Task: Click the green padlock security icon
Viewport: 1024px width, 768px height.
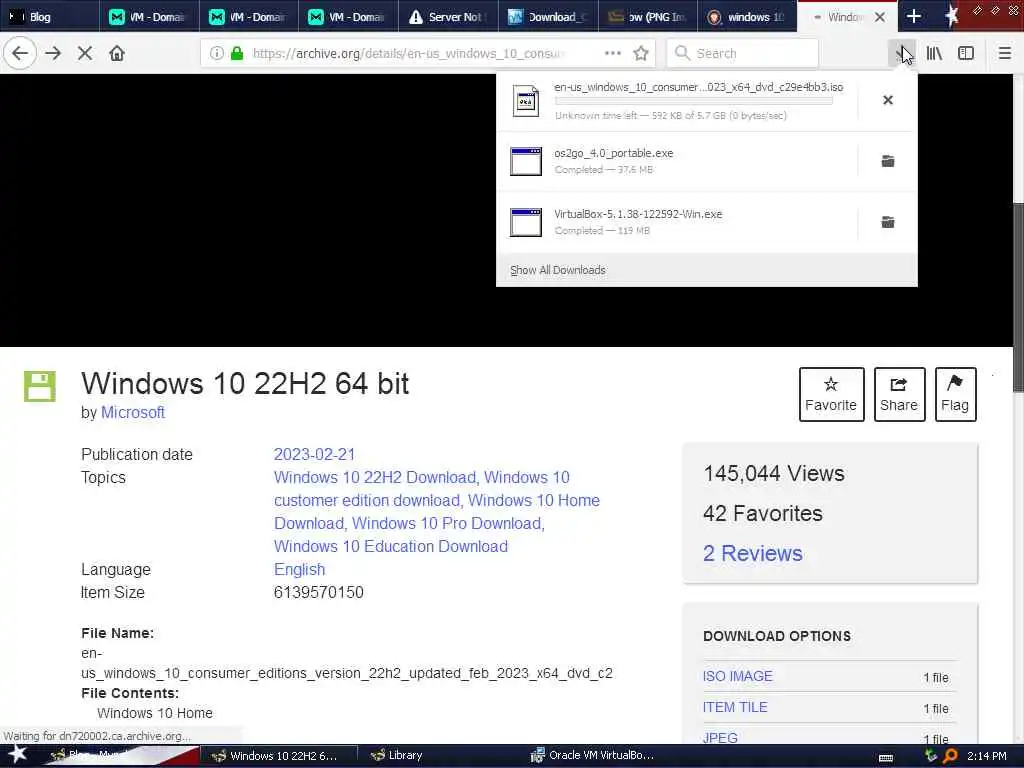Action: (x=237, y=54)
